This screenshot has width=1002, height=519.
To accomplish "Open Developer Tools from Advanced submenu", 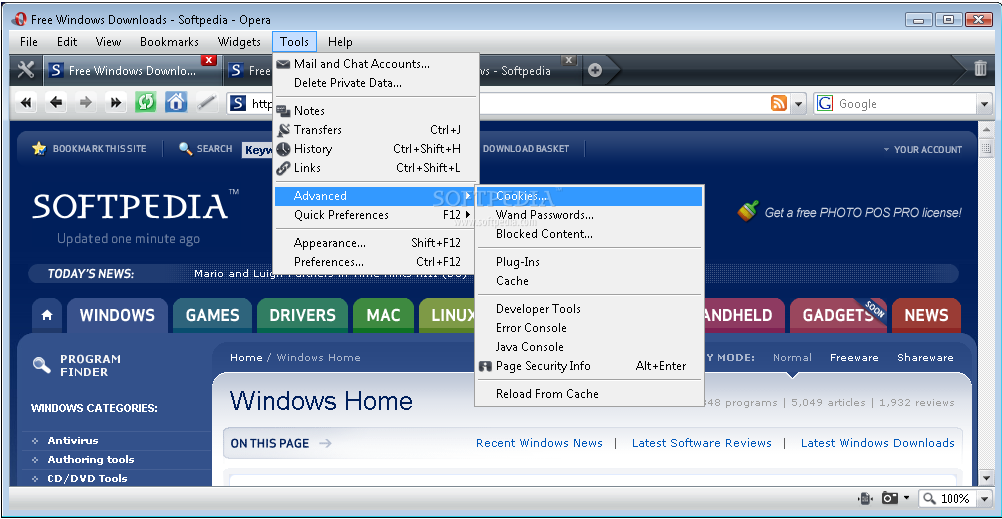I will click(589, 309).
